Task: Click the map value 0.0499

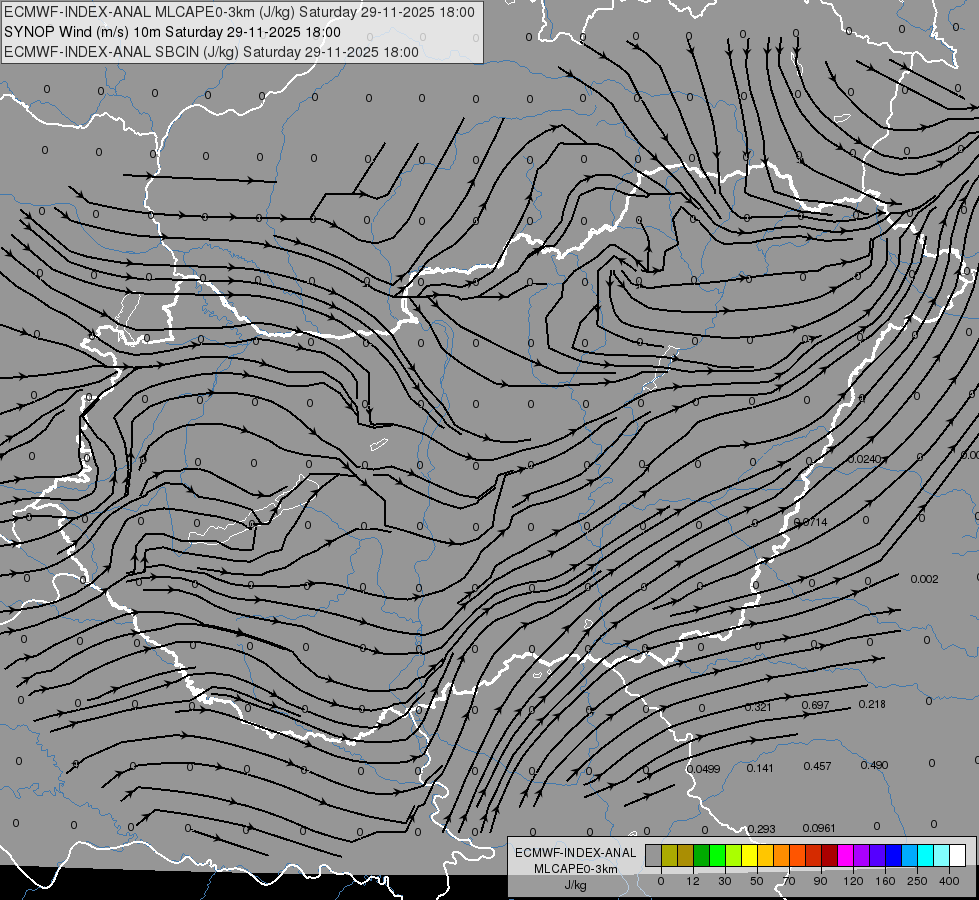Action: click(704, 769)
